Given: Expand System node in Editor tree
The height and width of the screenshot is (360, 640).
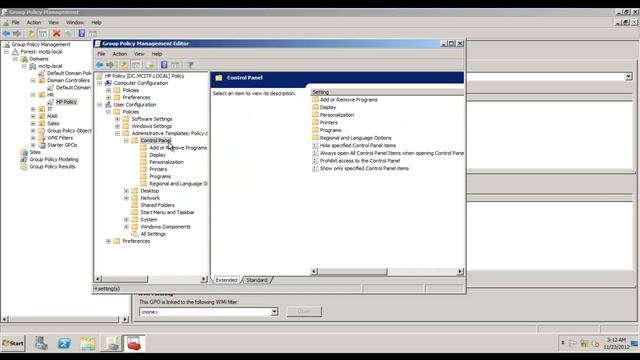Looking at the screenshot, I should [127, 220].
